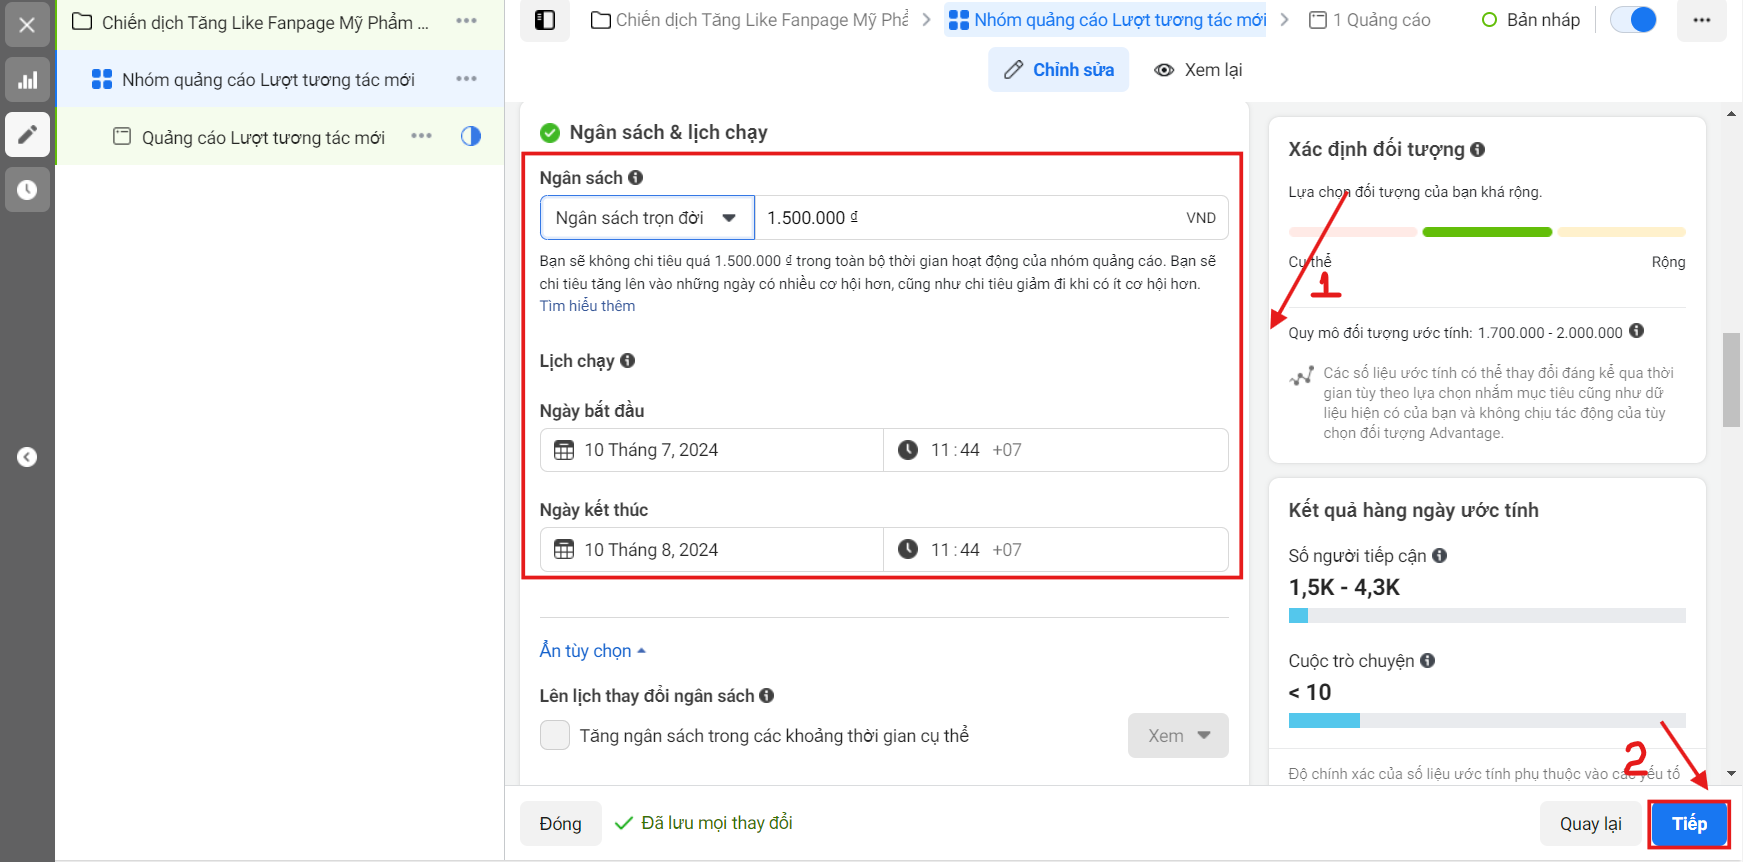Click the Số người tiếp cận estimate bar
Image resolution: width=1743 pixels, height=862 pixels.
(1487, 615)
